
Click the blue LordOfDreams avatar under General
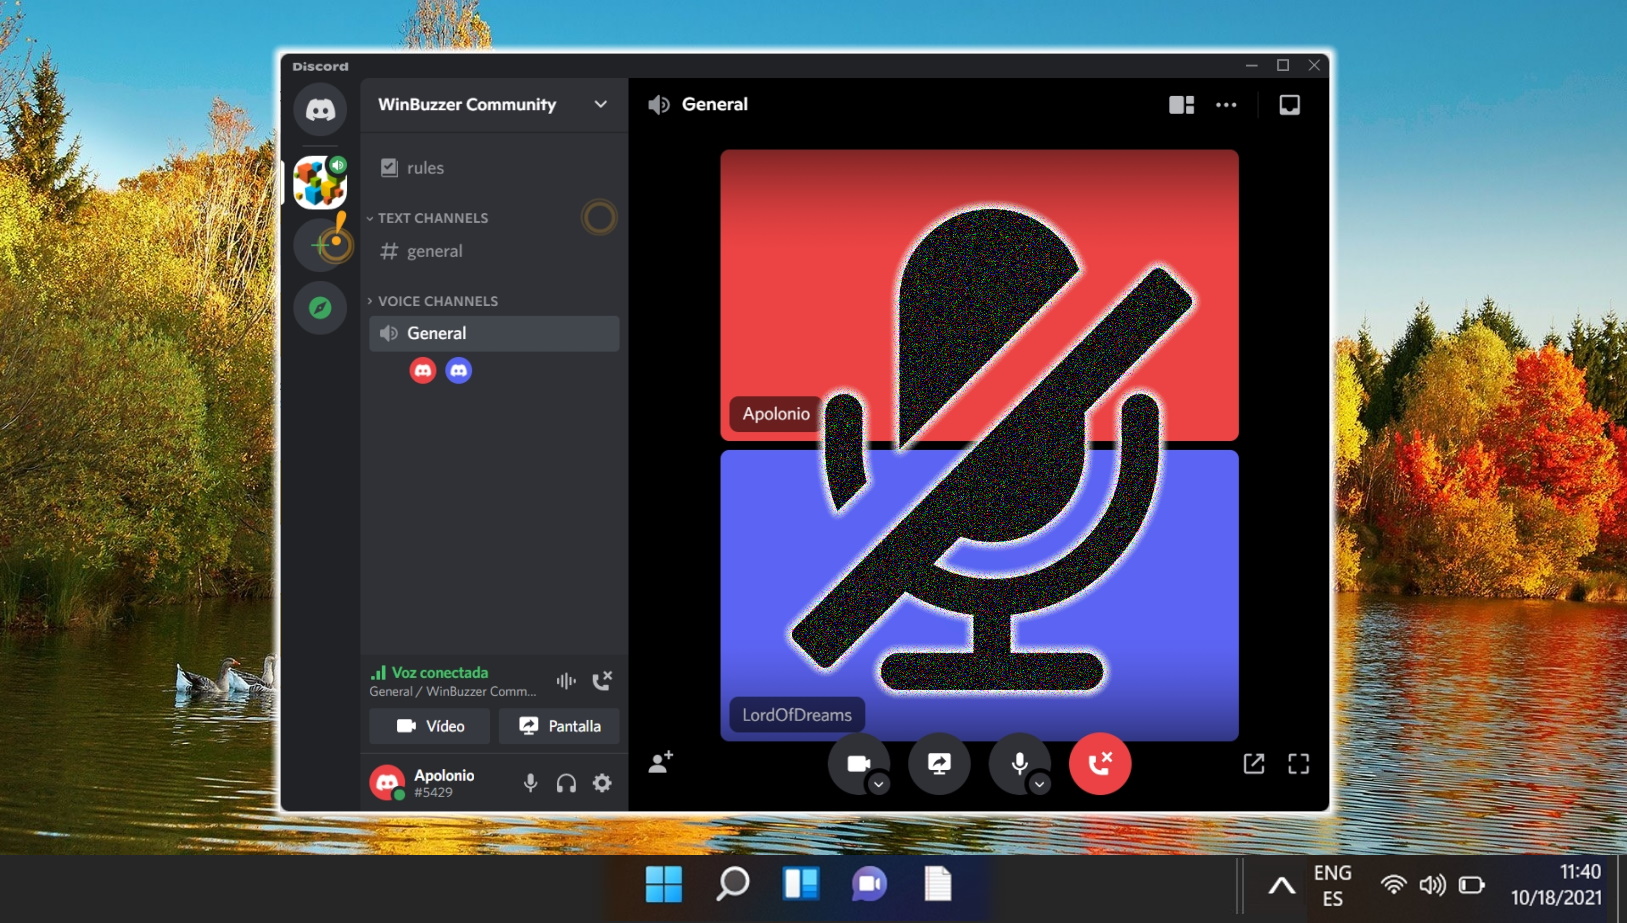pos(459,371)
